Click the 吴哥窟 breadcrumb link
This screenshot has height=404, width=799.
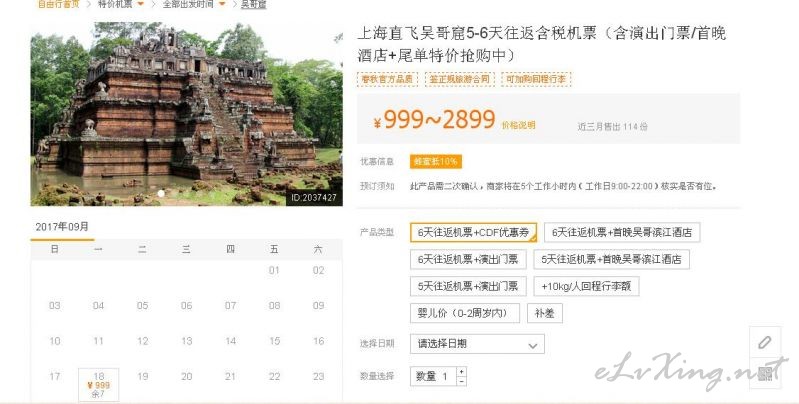point(253,4)
